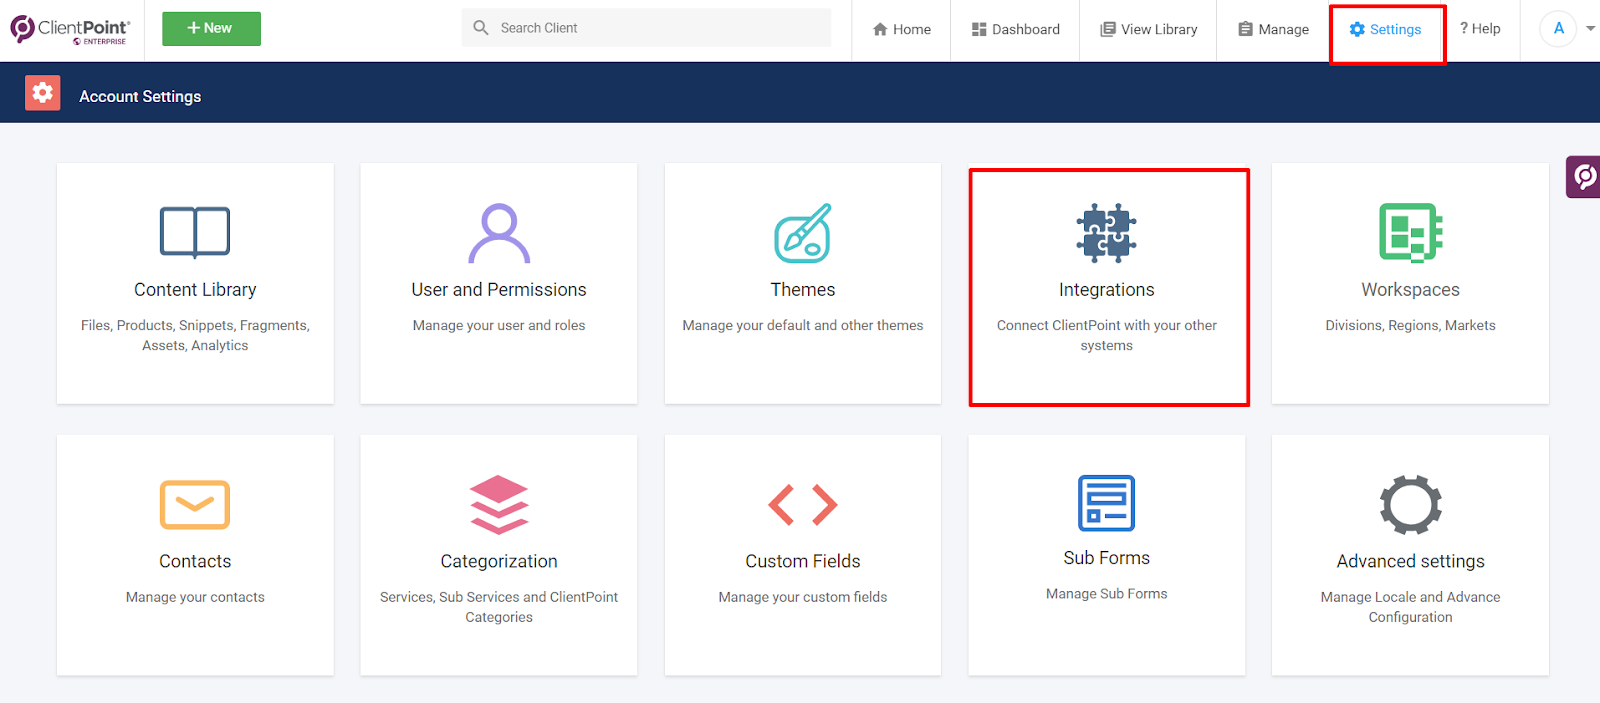
Task: Open the Sub Forms title link
Action: [1107, 558]
